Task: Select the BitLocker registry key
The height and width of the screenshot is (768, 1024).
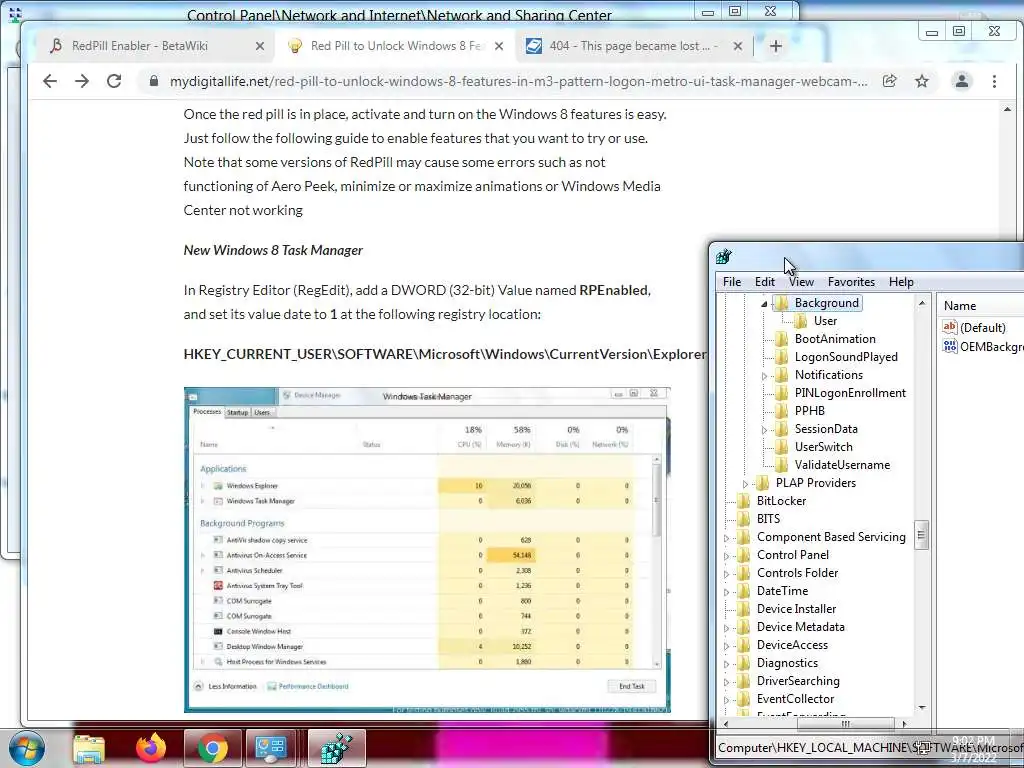Action: (781, 501)
